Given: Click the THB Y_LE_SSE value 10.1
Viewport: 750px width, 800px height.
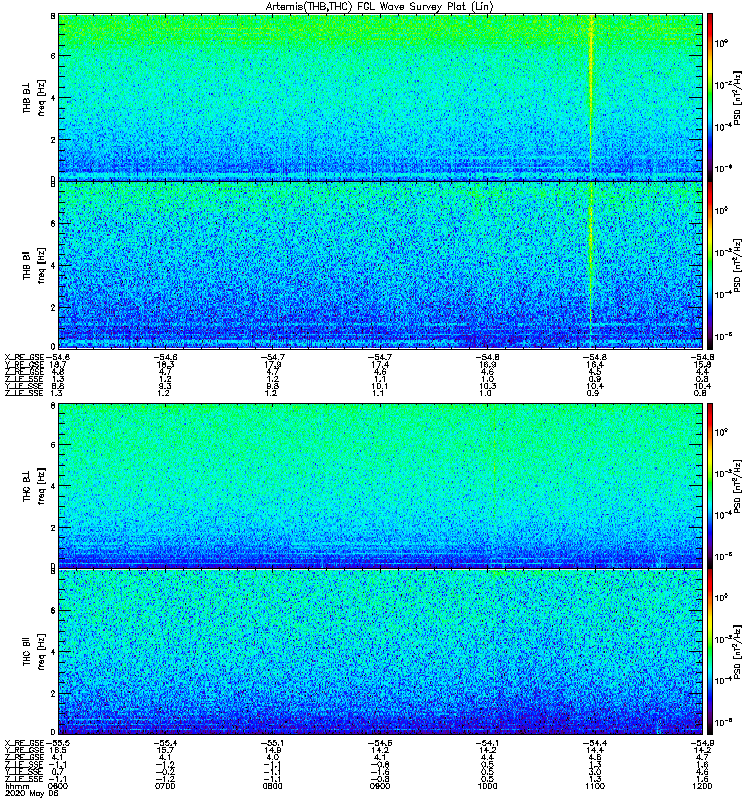Looking at the screenshot, I should pos(380,386).
